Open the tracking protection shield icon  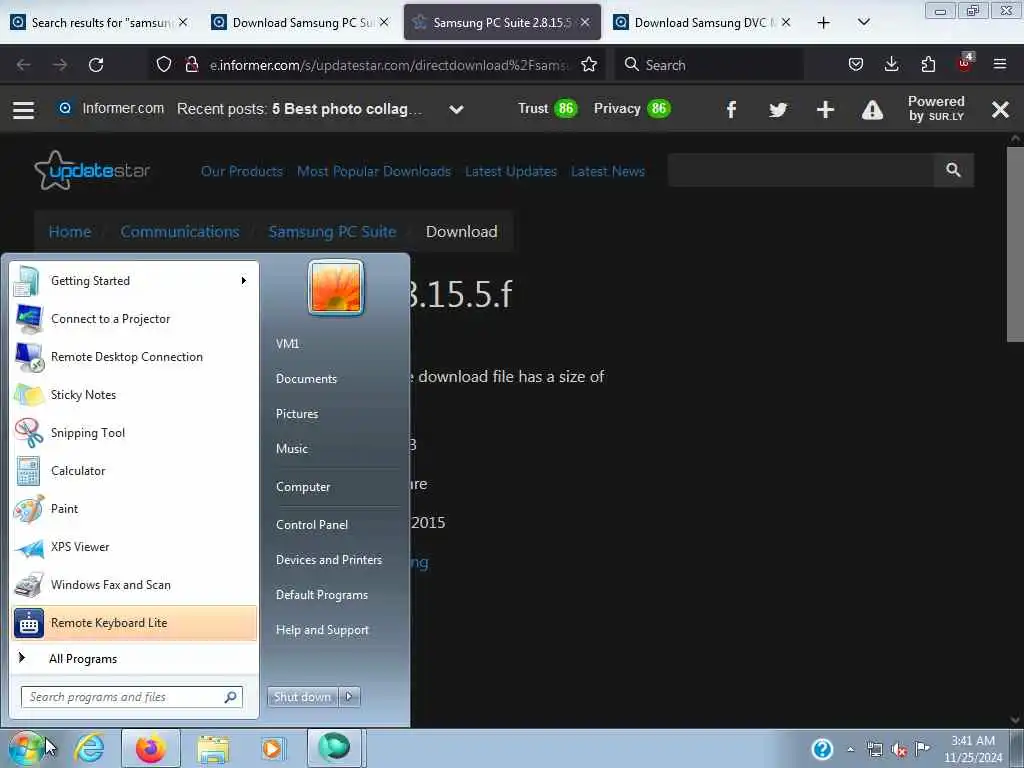pos(164,65)
